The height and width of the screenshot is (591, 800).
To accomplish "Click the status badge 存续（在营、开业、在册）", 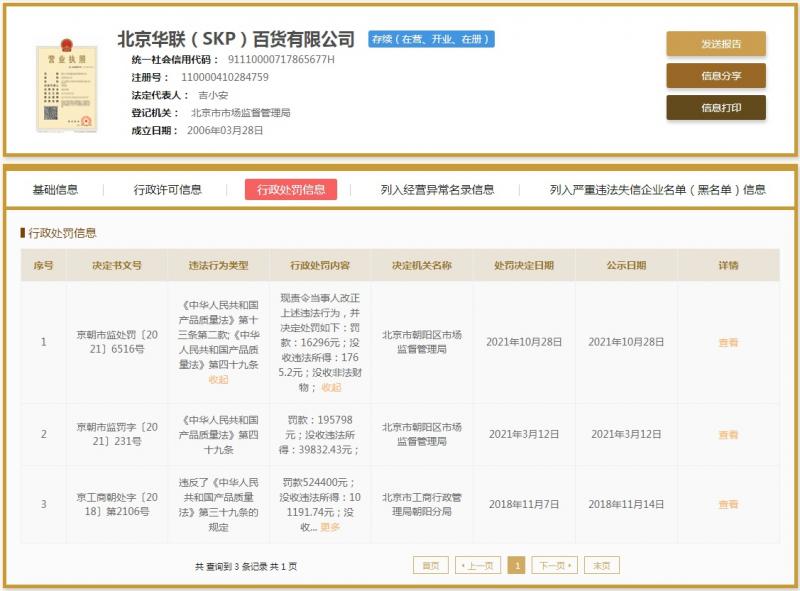I will tap(431, 39).
